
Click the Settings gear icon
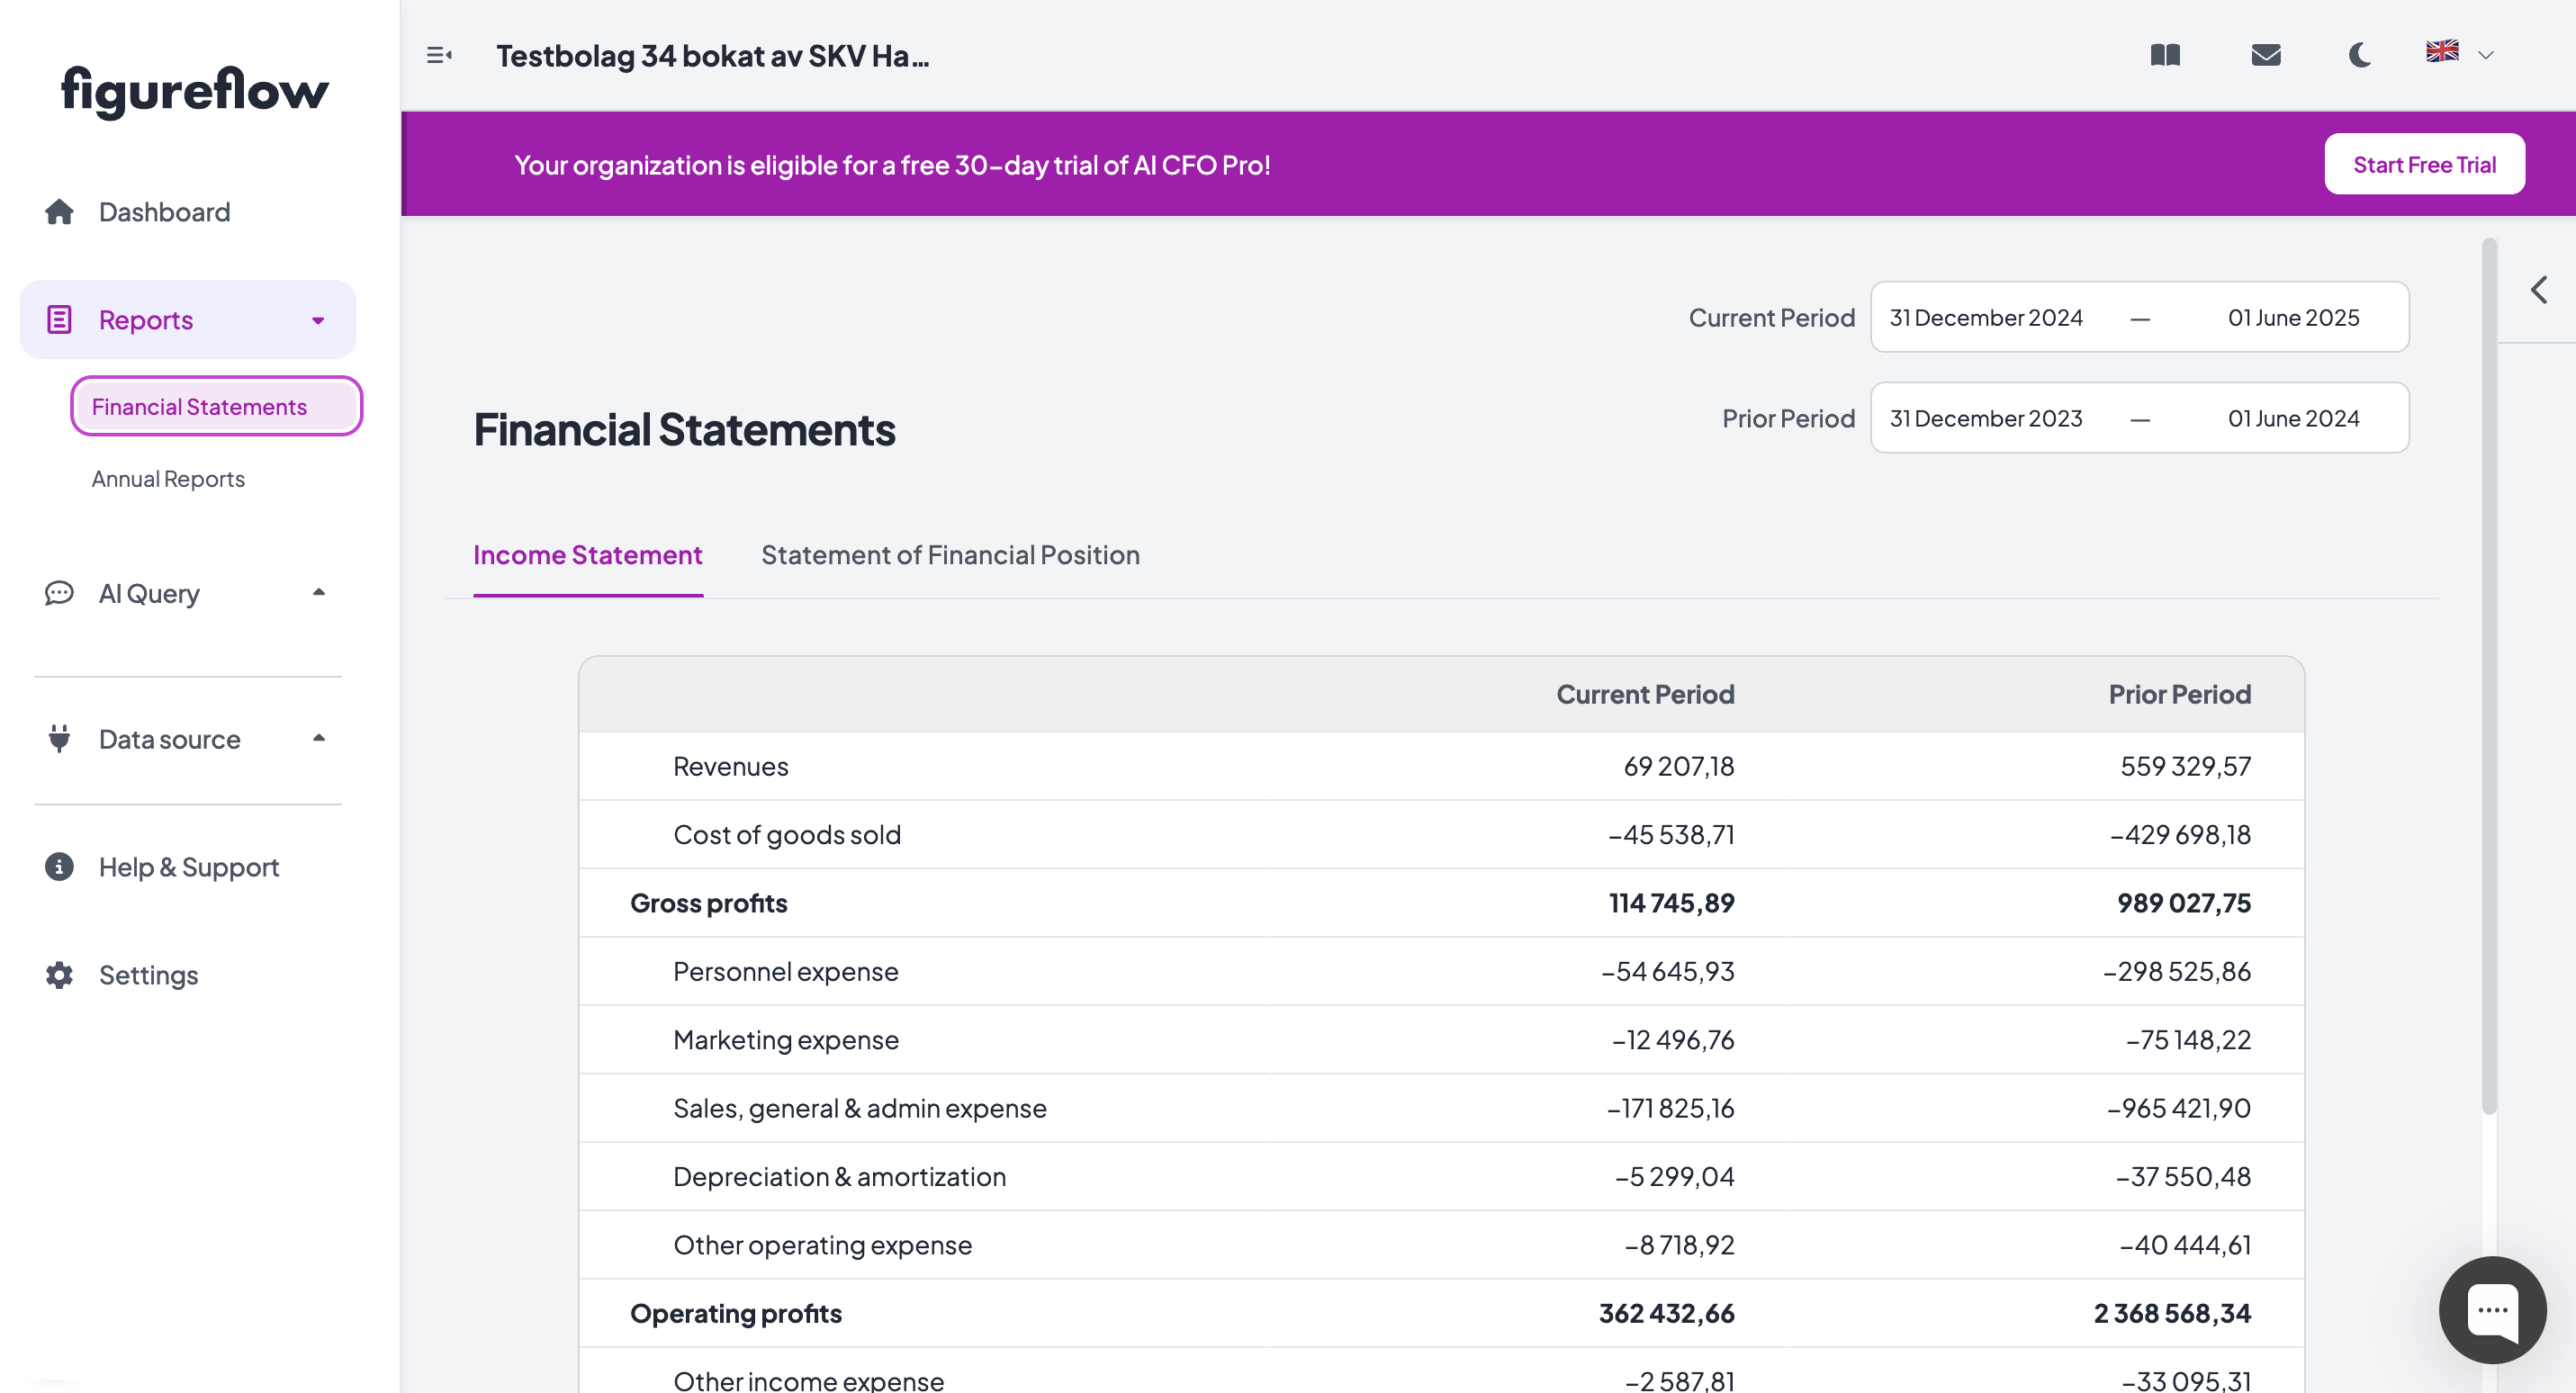click(x=59, y=975)
